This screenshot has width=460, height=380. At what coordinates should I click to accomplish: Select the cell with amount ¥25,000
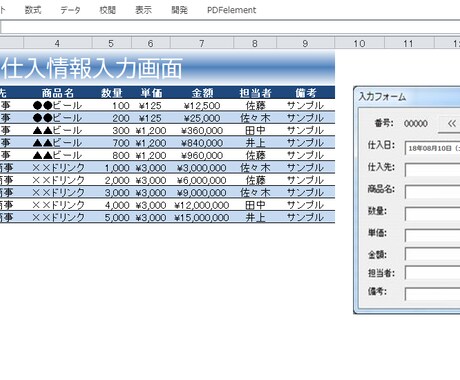(202, 118)
